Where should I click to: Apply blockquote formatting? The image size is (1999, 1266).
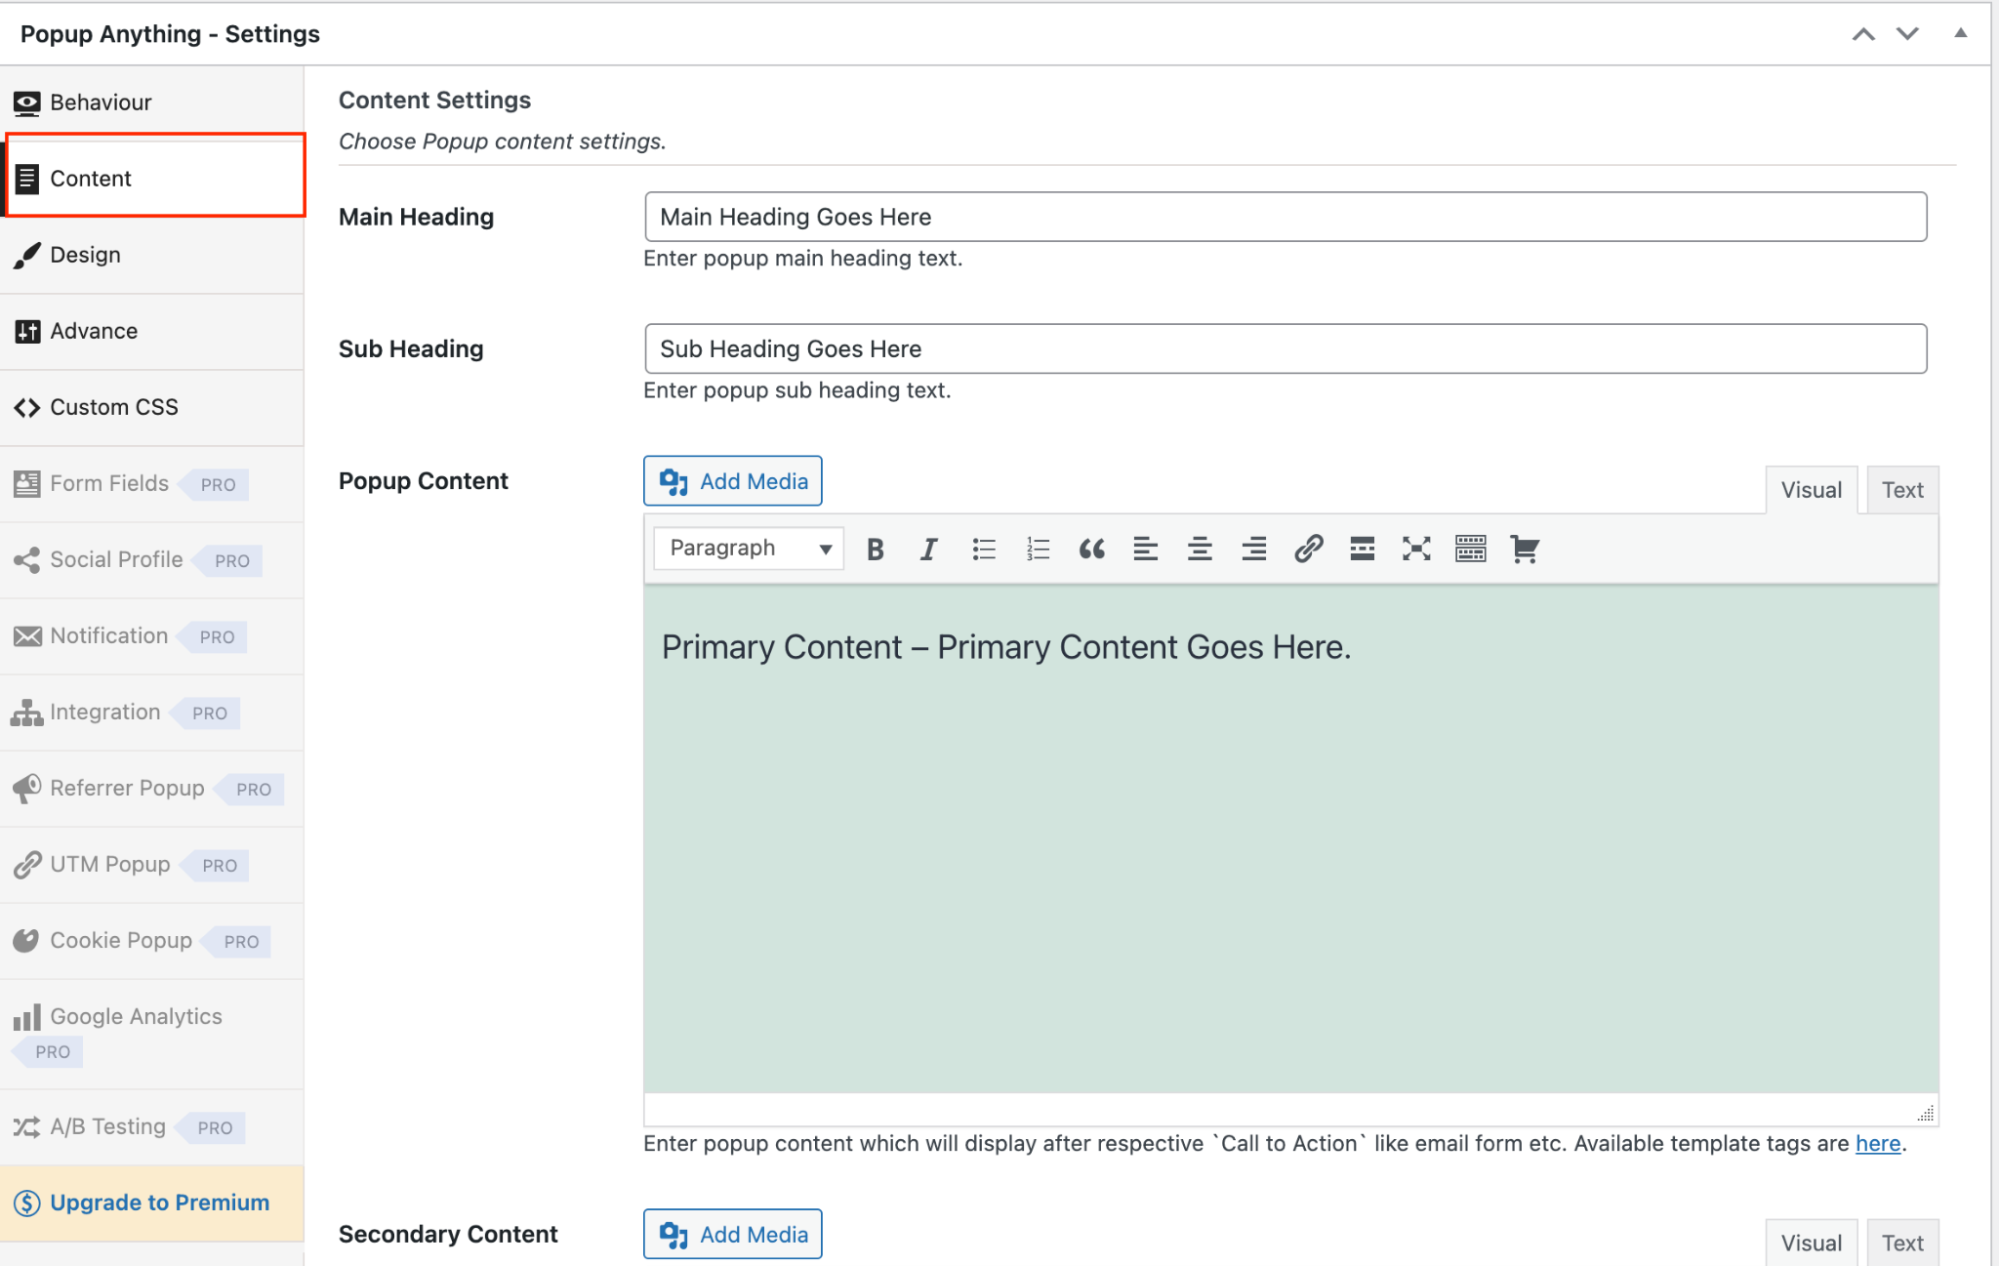click(1092, 548)
